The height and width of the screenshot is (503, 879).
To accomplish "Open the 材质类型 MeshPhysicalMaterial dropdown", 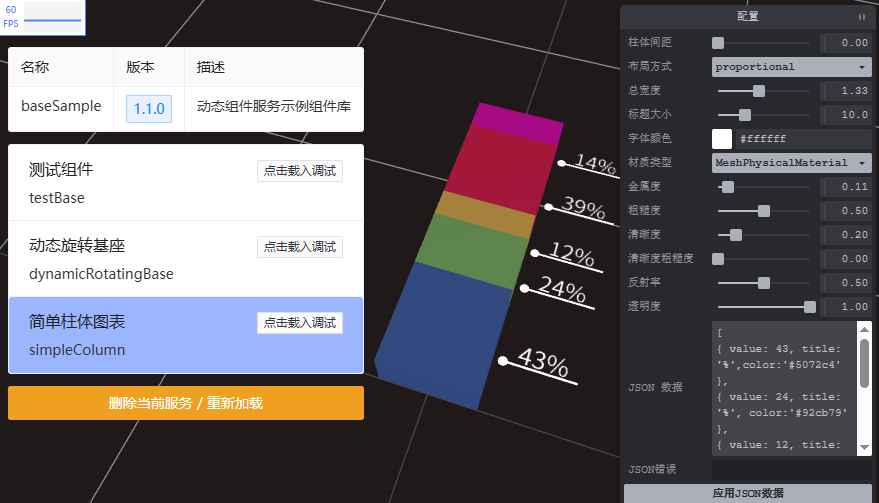I will coord(791,162).
